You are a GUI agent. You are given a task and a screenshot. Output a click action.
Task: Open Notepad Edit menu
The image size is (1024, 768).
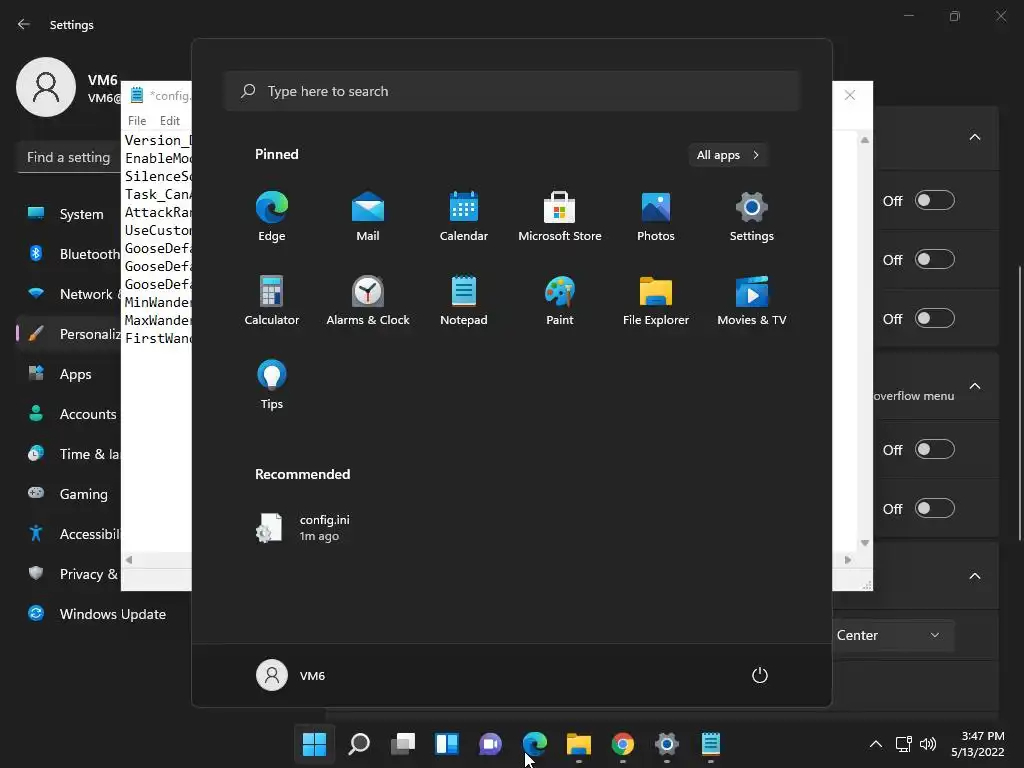click(170, 121)
